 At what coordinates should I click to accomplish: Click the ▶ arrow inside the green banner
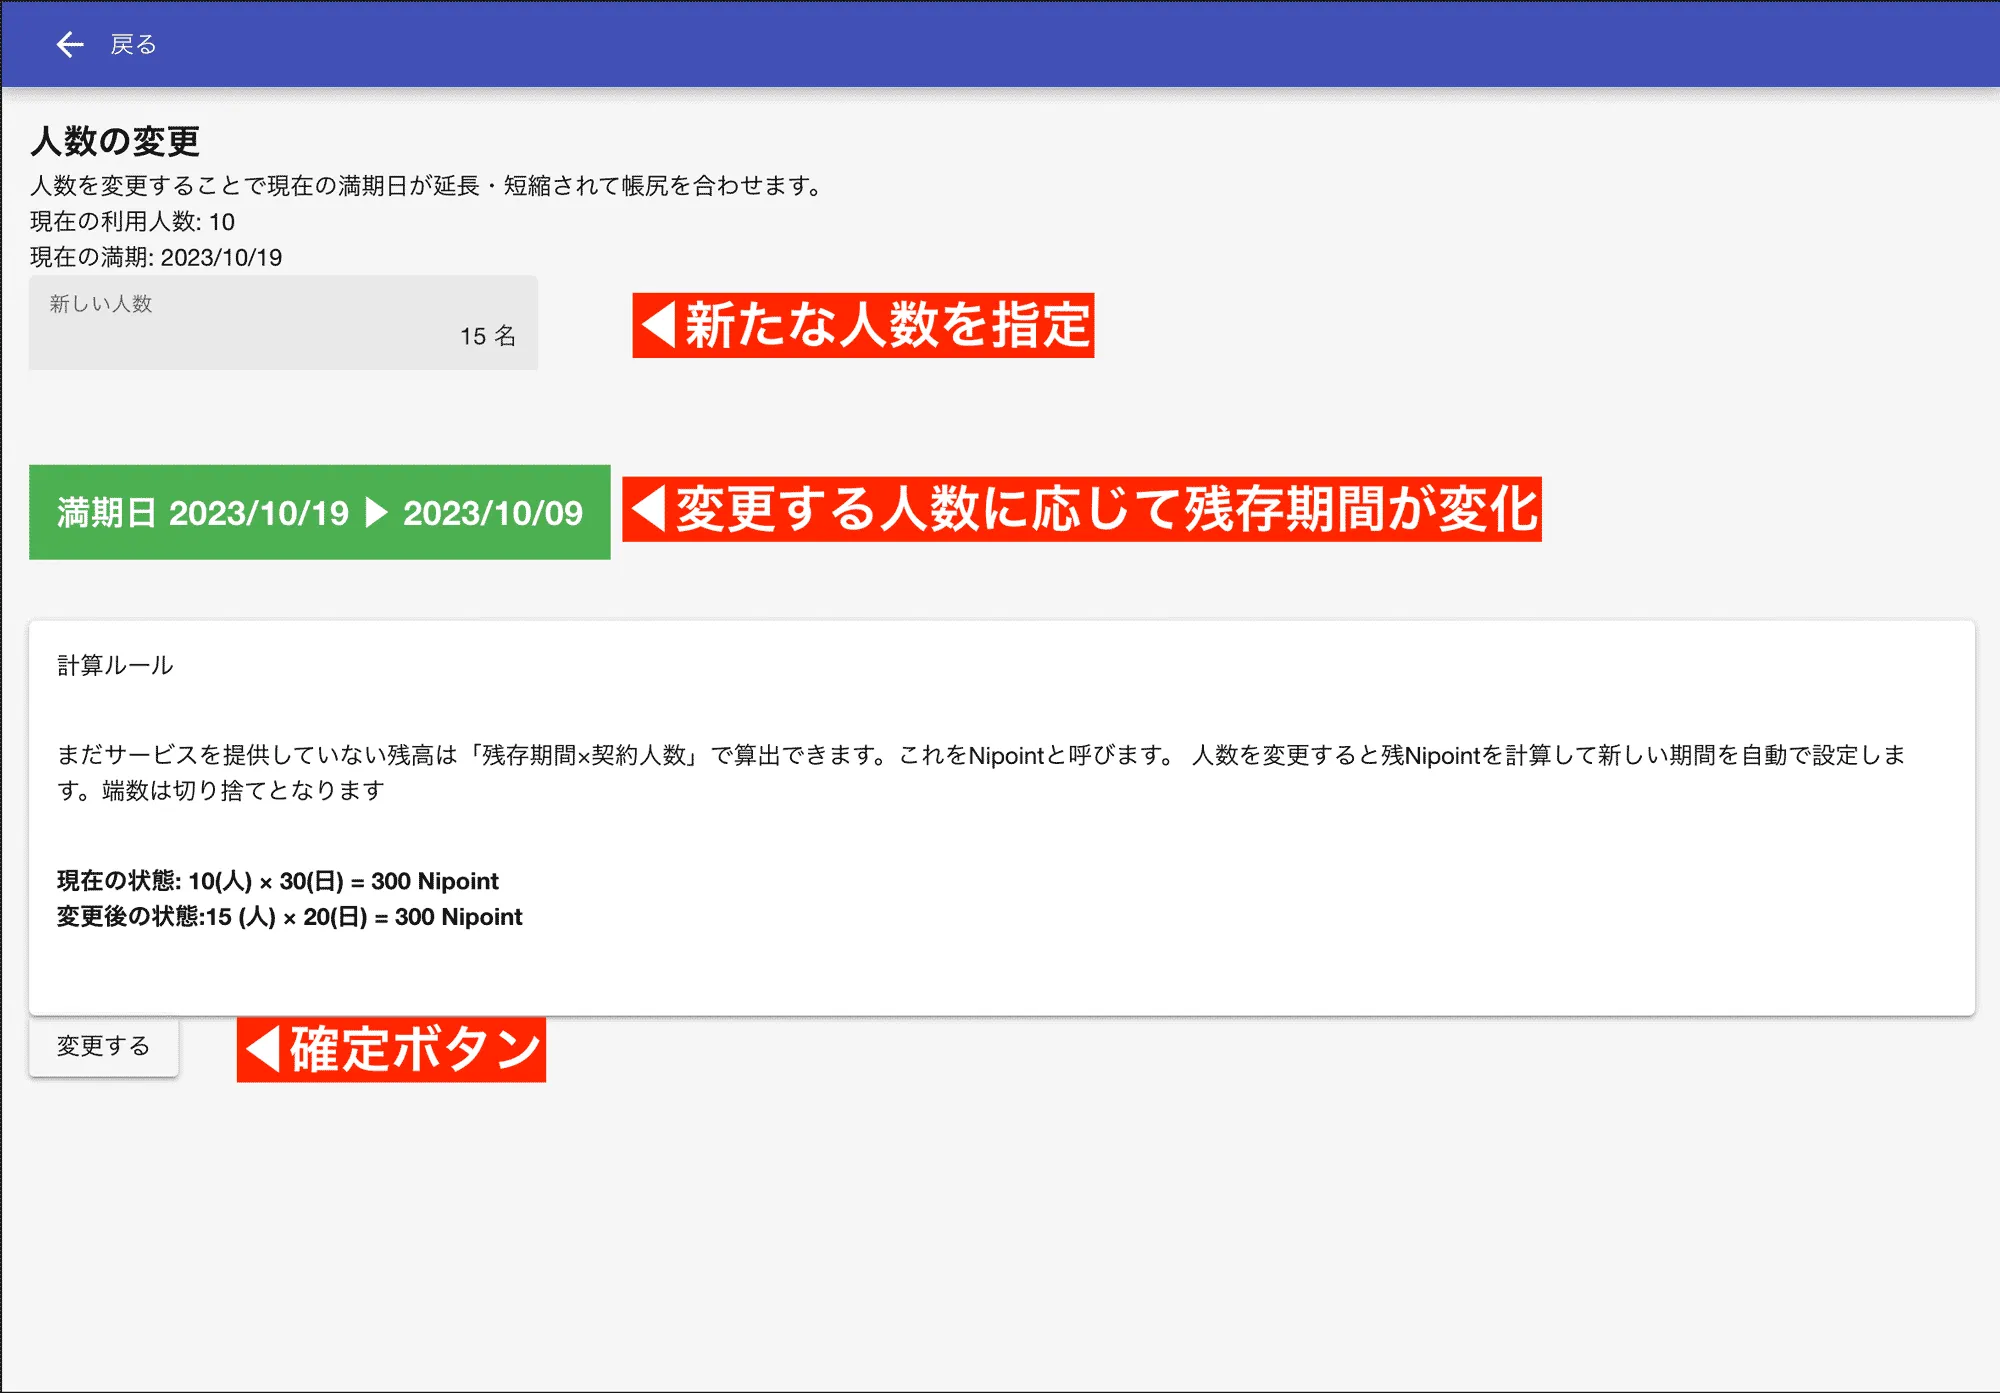[x=375, y=513]
